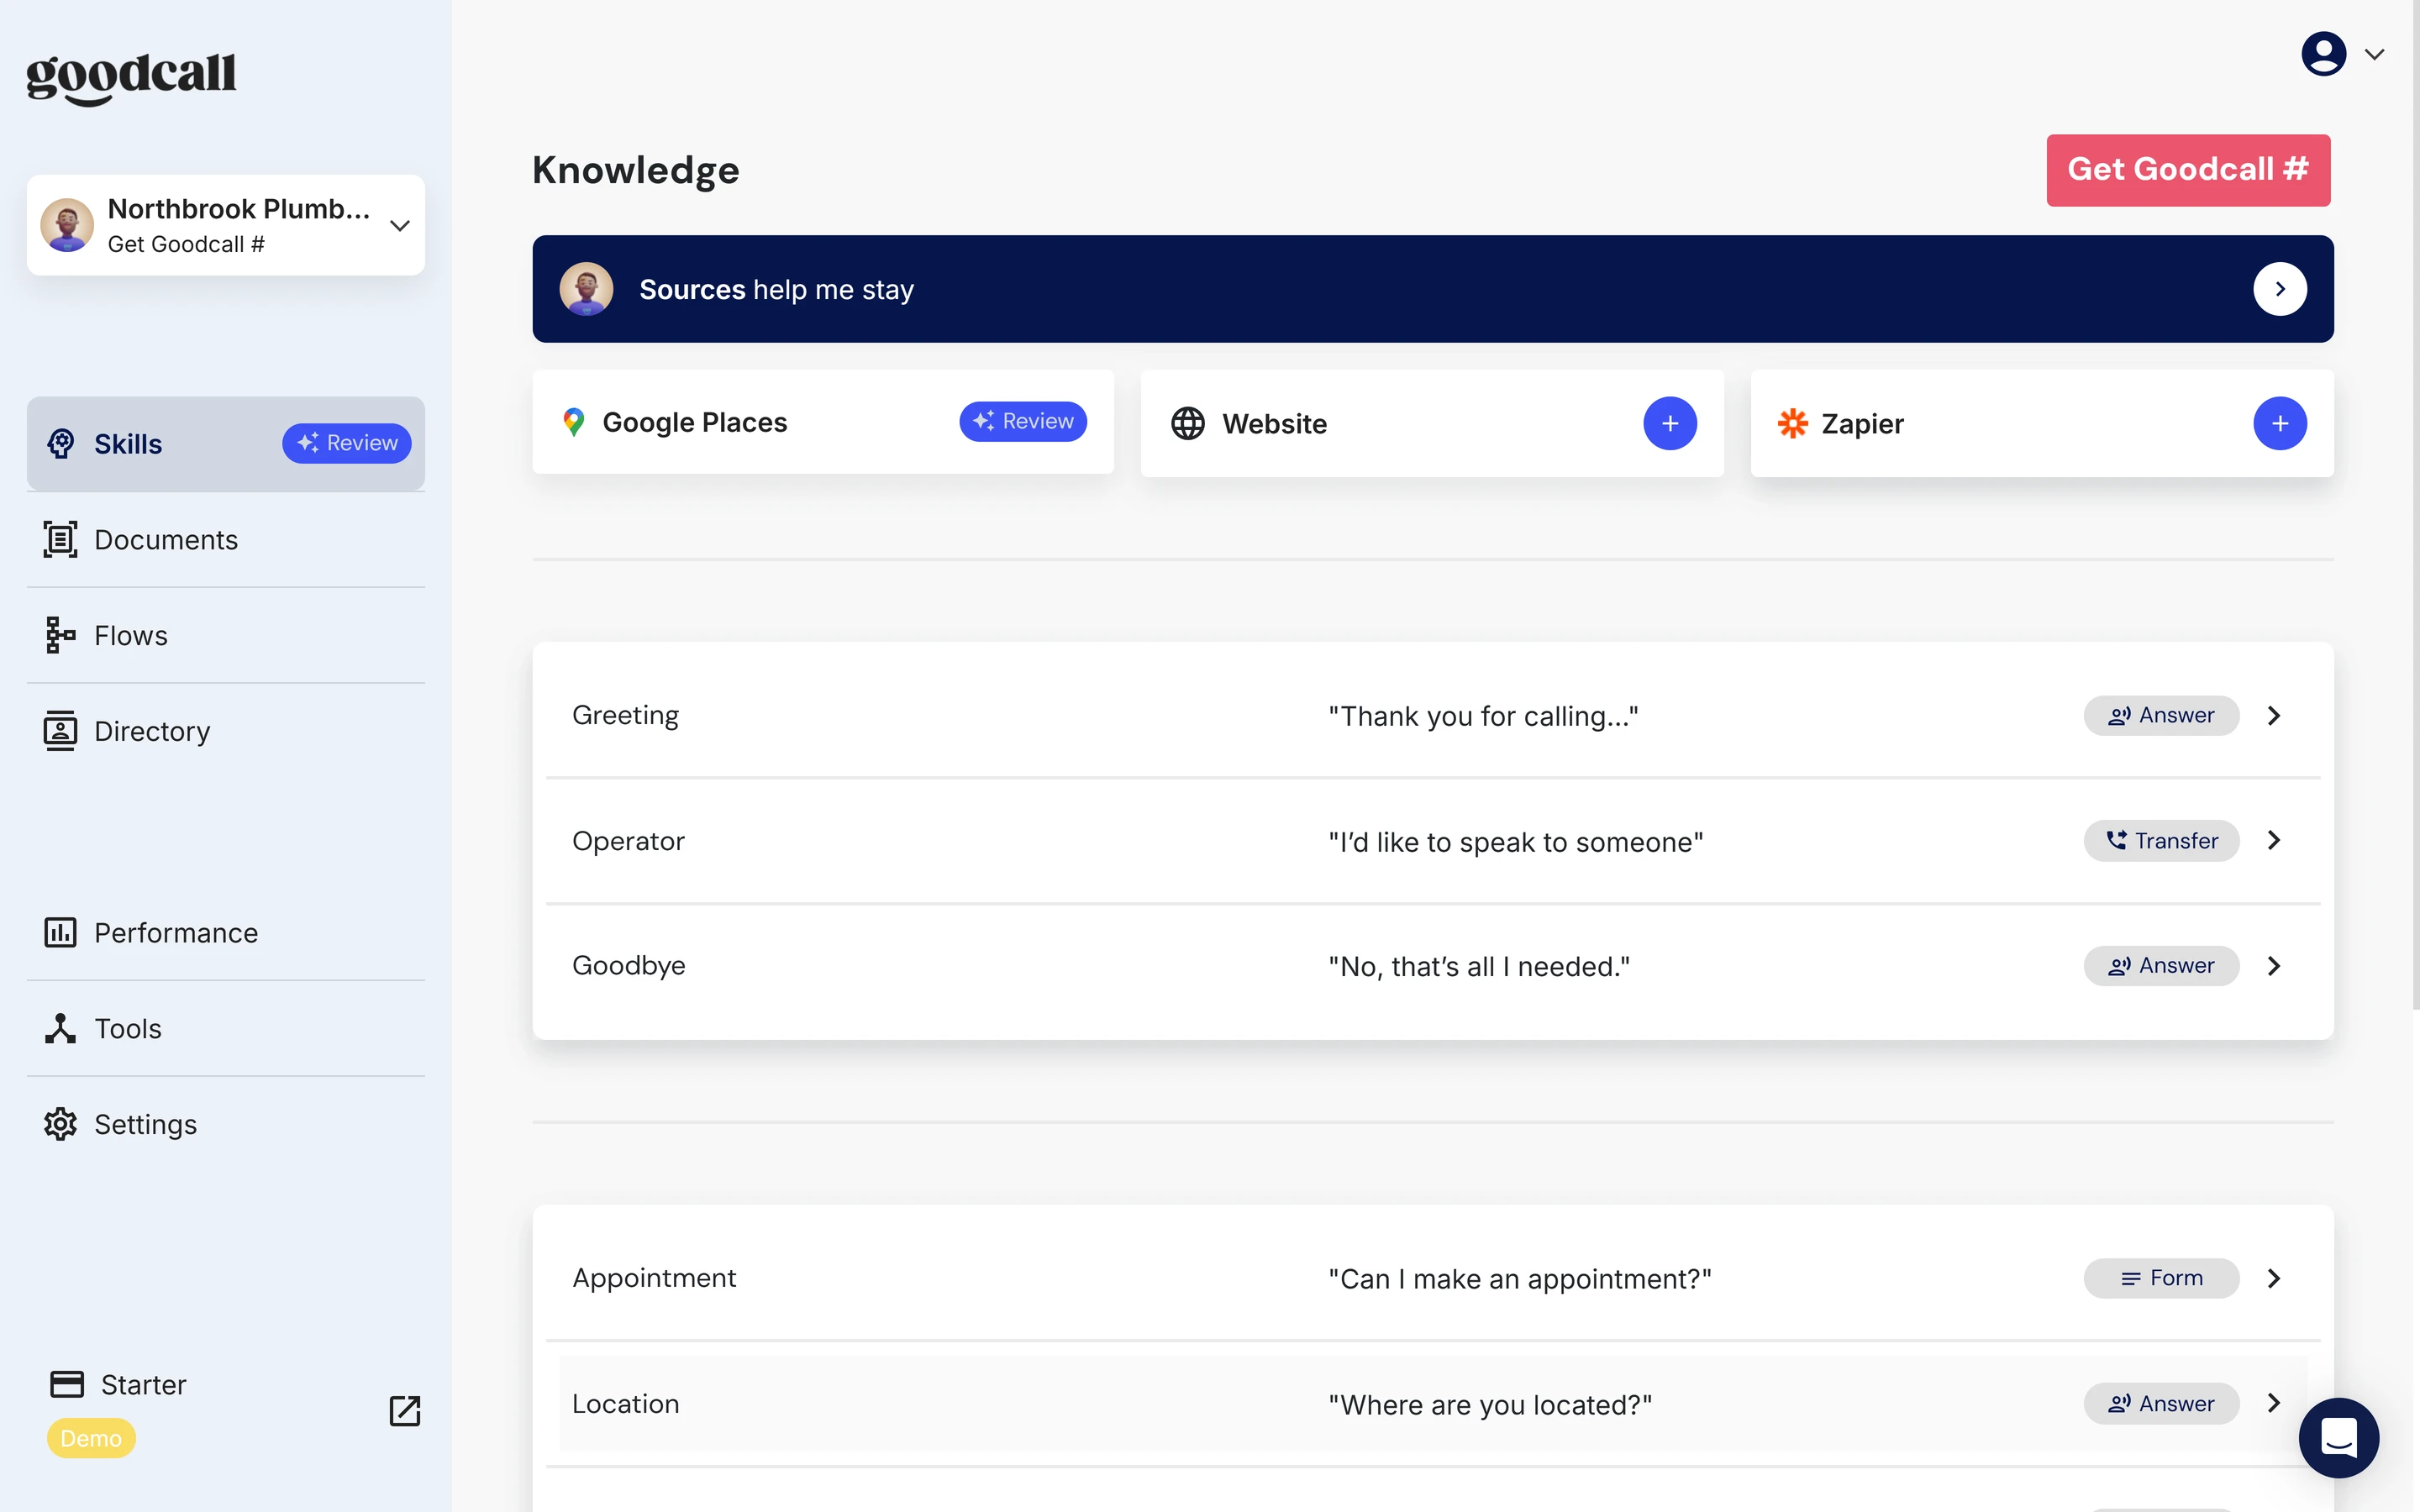Click the Zapier asterisk icon
The image size is (2420, 1512).
[x=1792, y=423]
